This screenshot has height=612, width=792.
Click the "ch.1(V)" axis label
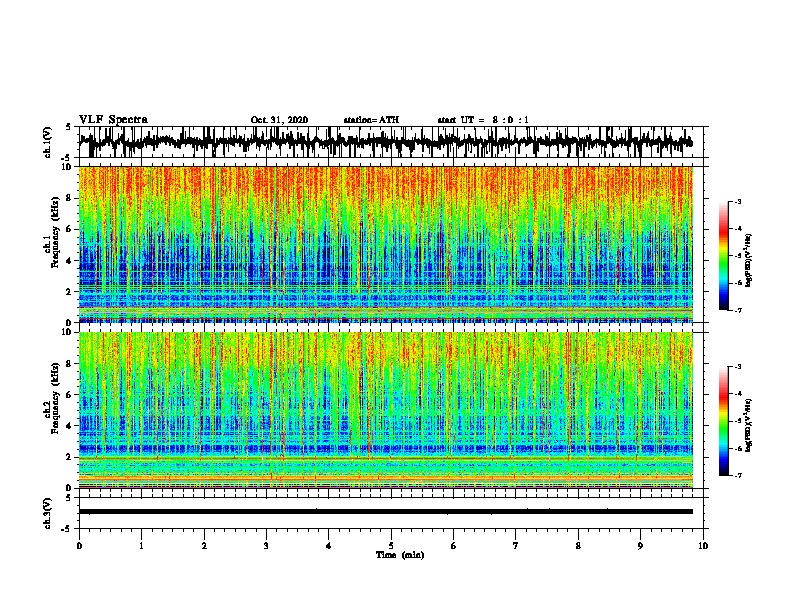pos(48,142)
